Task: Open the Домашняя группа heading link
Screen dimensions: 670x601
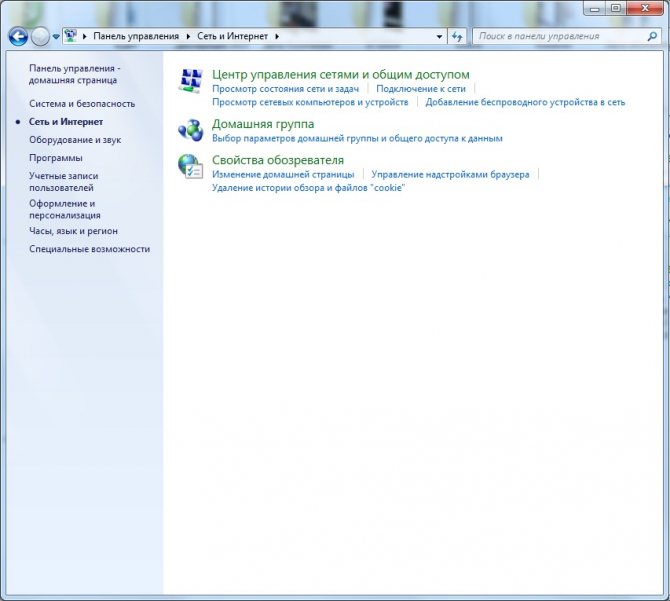Action: 263,124
